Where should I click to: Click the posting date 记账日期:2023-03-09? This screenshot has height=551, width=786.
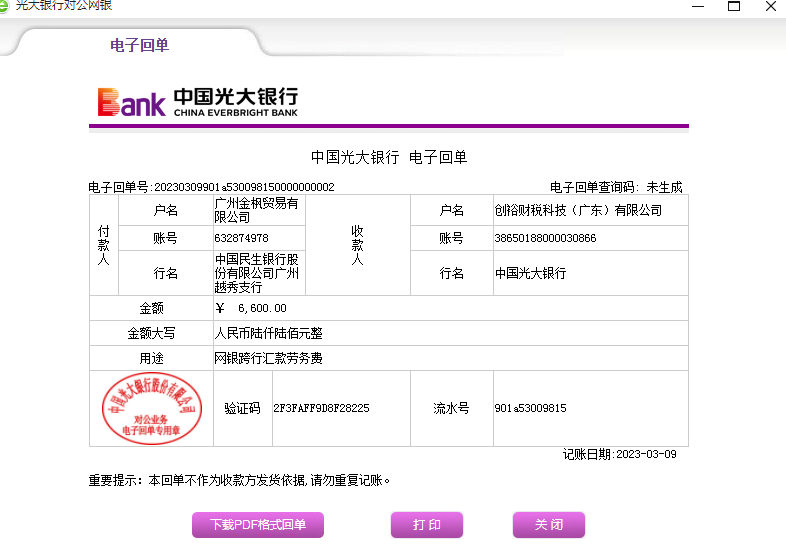pos(620,454)
